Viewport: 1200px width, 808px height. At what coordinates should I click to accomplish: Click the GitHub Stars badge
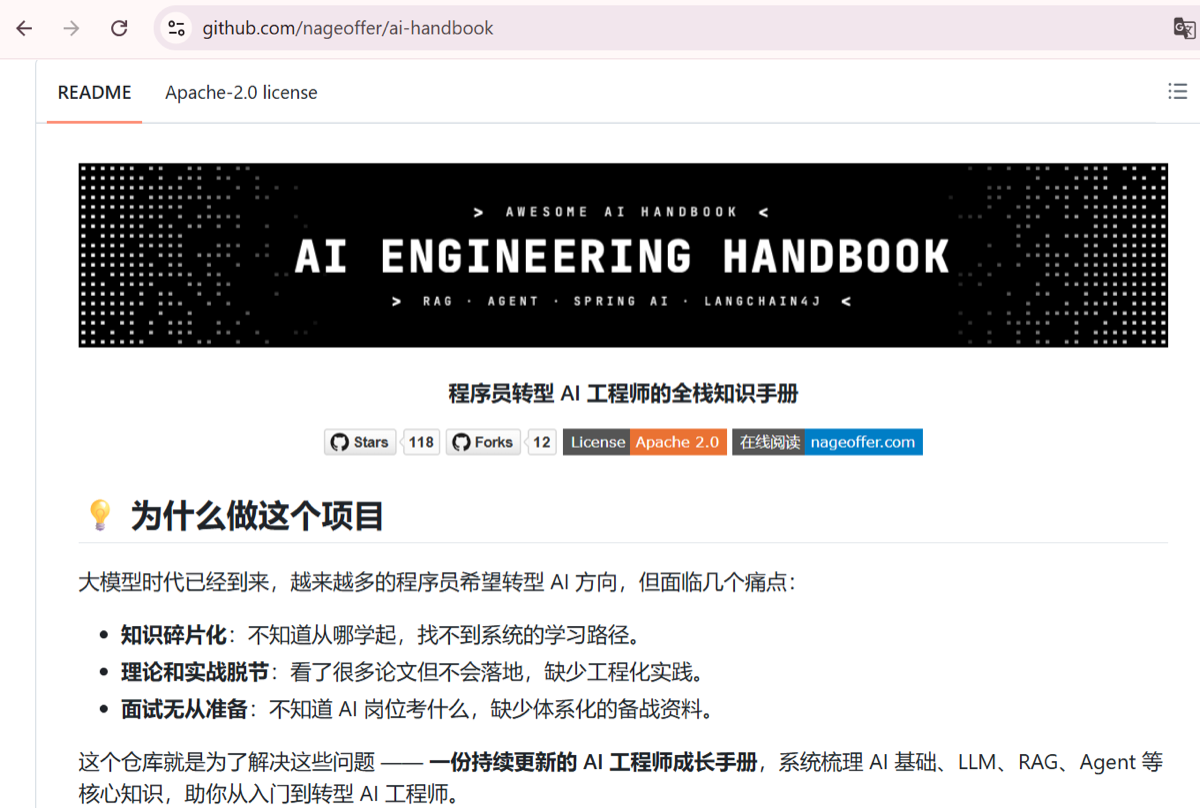(x=360, y=442)
